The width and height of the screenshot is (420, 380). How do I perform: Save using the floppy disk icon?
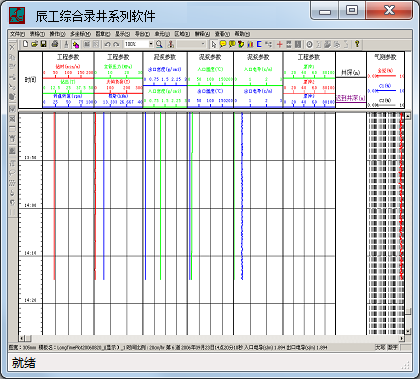click(43, 44)
